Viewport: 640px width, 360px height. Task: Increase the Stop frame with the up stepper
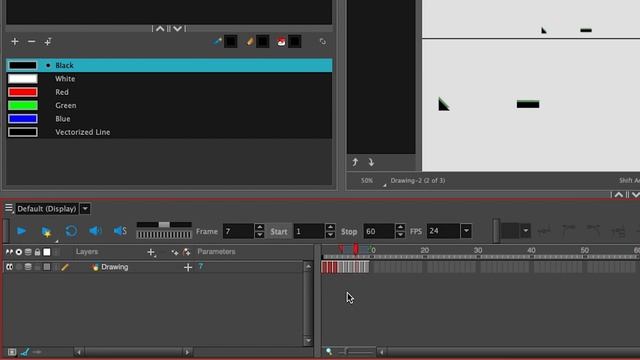pyautogui.click(x=400, y=227)
